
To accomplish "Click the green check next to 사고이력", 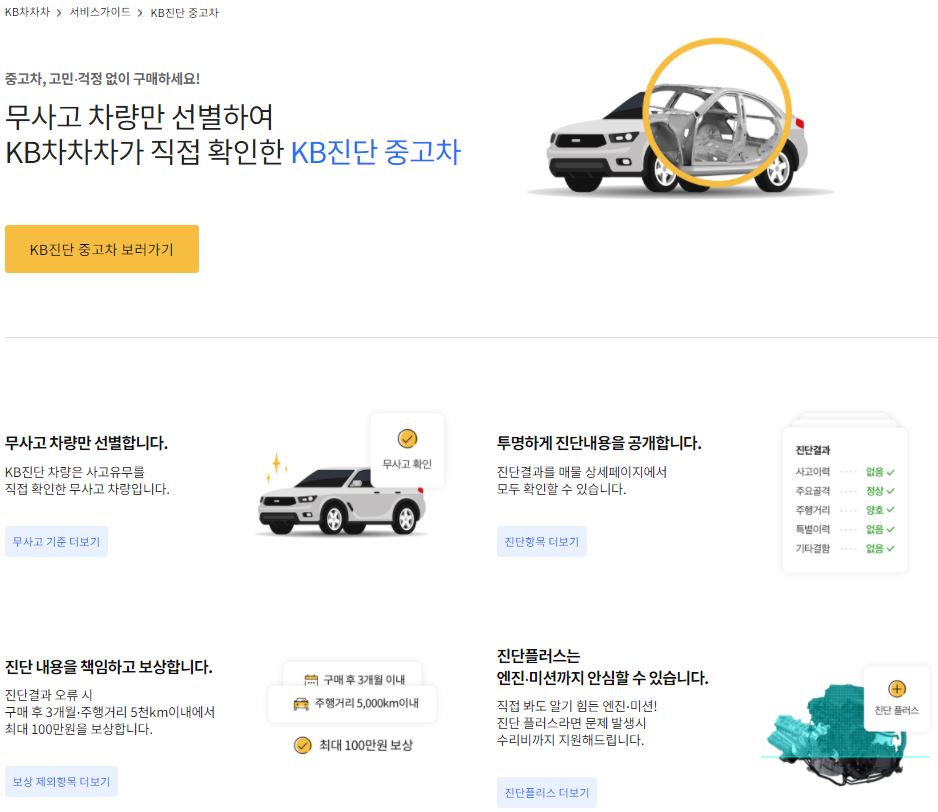I will pos(891,472).
